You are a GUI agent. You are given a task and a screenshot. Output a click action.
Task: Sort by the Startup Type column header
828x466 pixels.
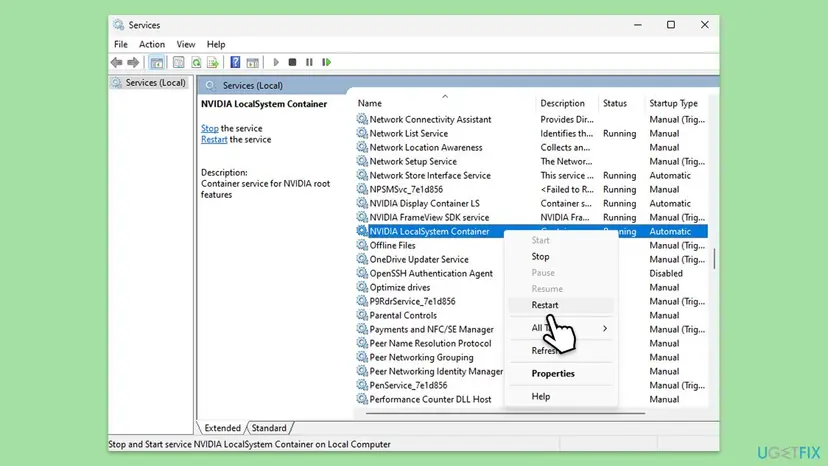676,103
